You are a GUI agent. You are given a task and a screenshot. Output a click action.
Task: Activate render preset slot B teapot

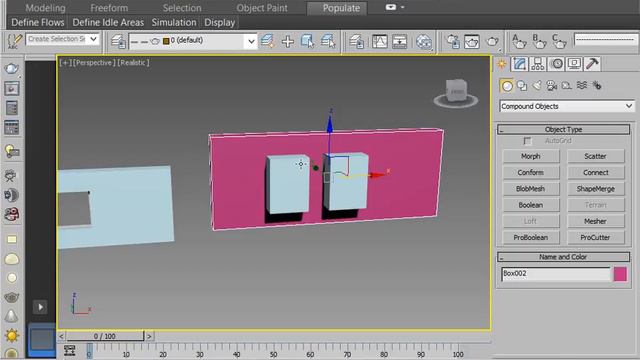539,41
